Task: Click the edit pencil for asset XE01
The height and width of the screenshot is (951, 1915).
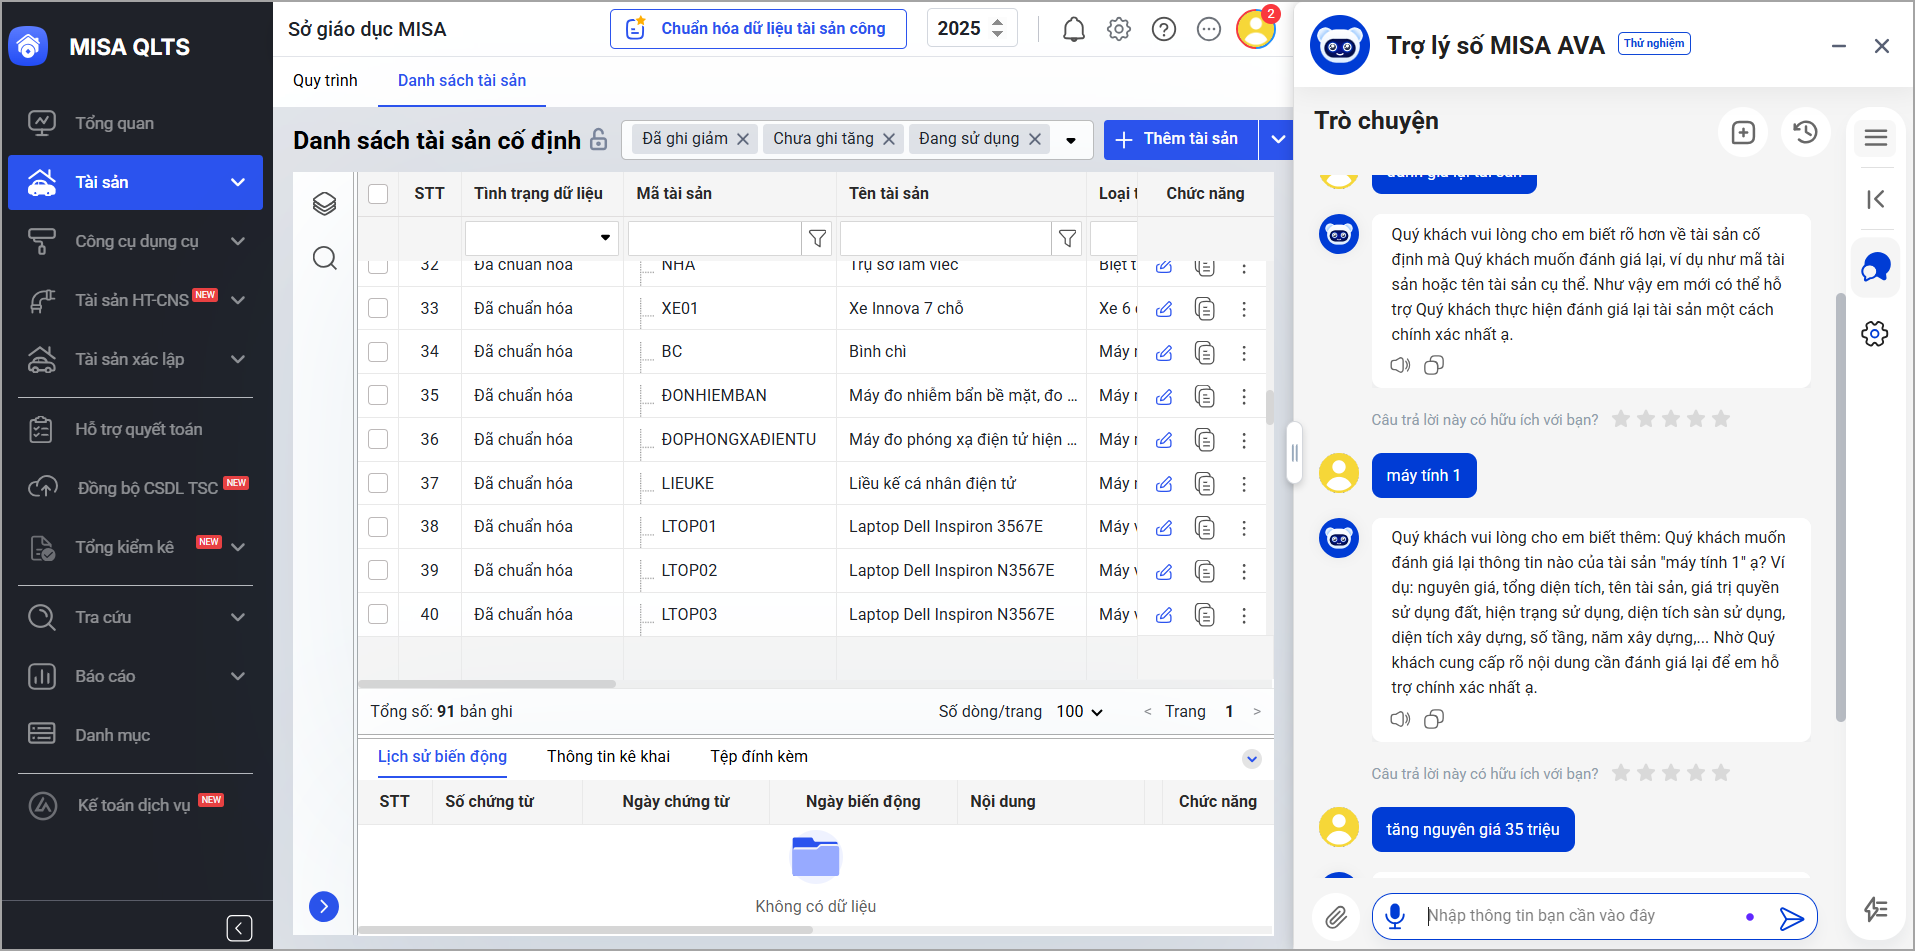Action: click(x=1164, y=309)
